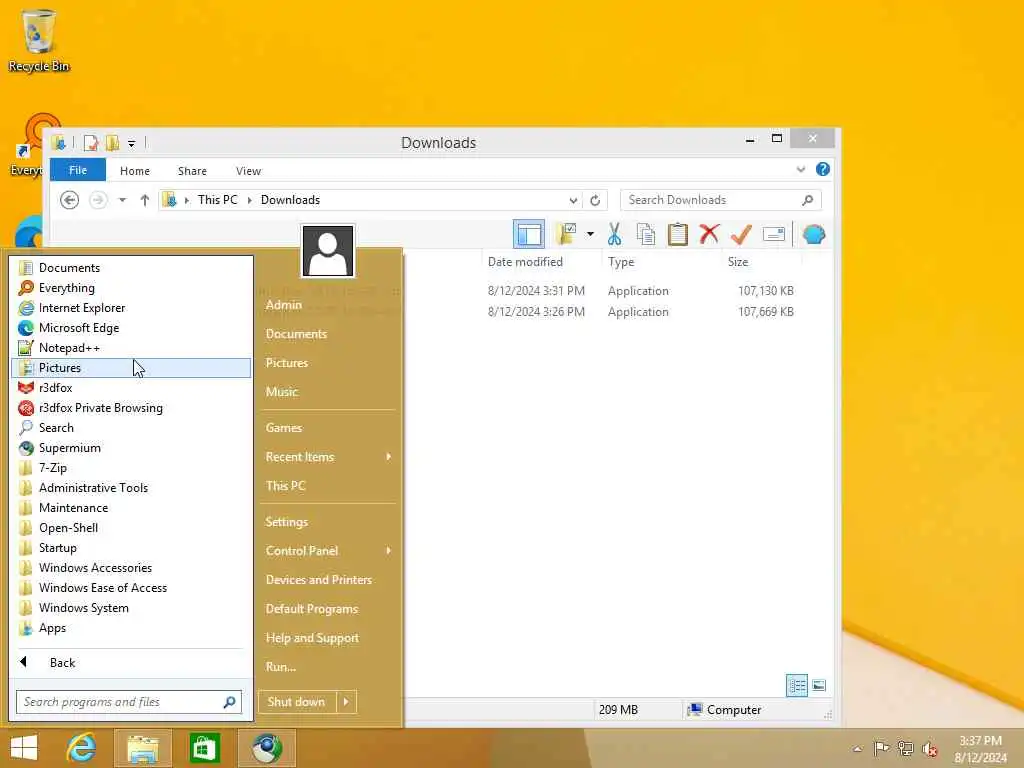
Task: Open the Share ribbon tab
Action: pyautogui.click(x=192, y=170)
